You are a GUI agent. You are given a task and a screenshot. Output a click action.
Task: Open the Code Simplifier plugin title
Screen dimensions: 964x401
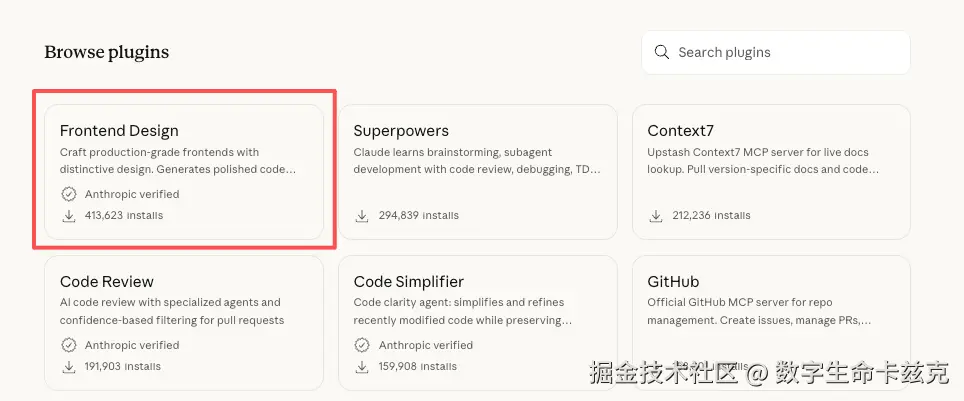(409, 282)
